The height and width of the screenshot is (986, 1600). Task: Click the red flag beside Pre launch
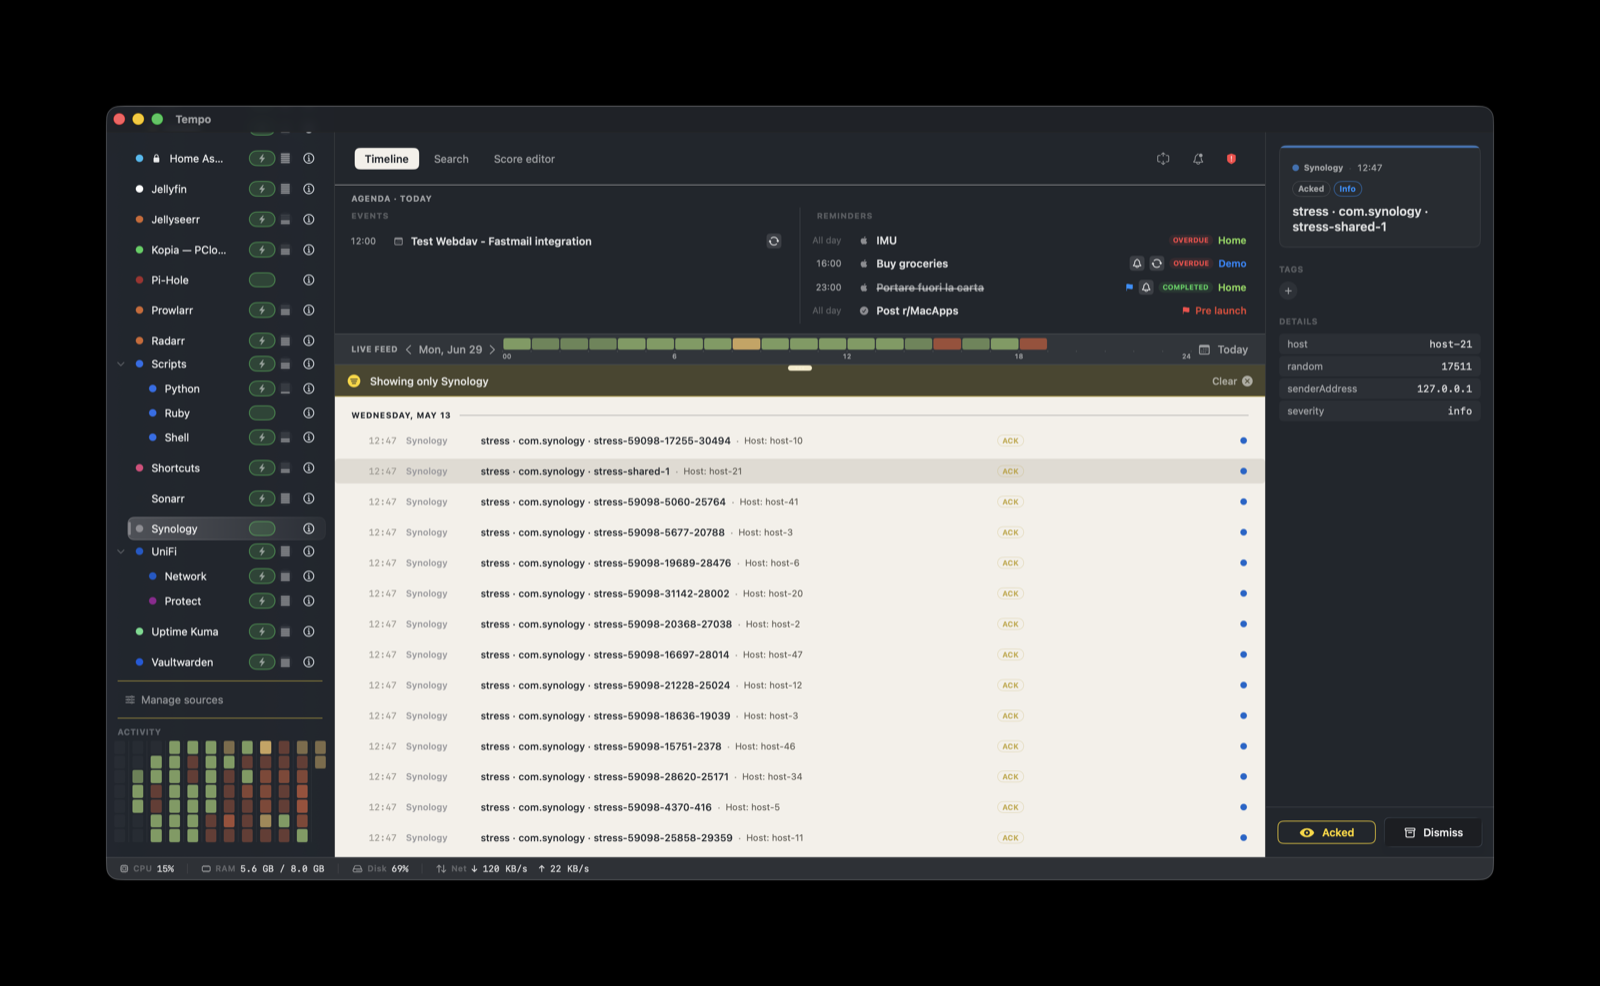(x=1186, y=311)
